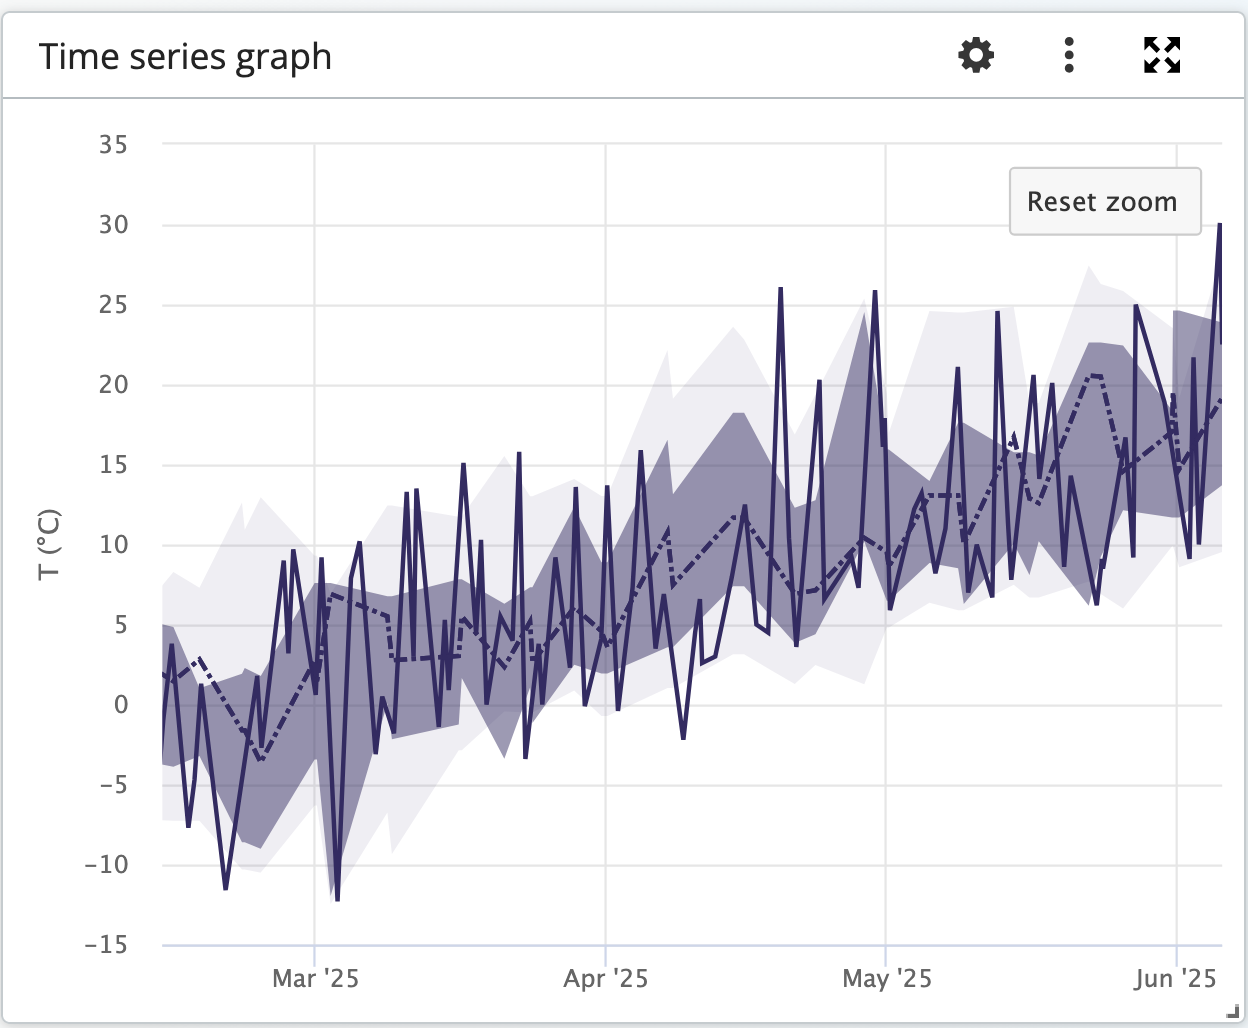Click the settings cog to configure the chart
This screenshot has height=1028, width=1248.
(x=975, y=56)
